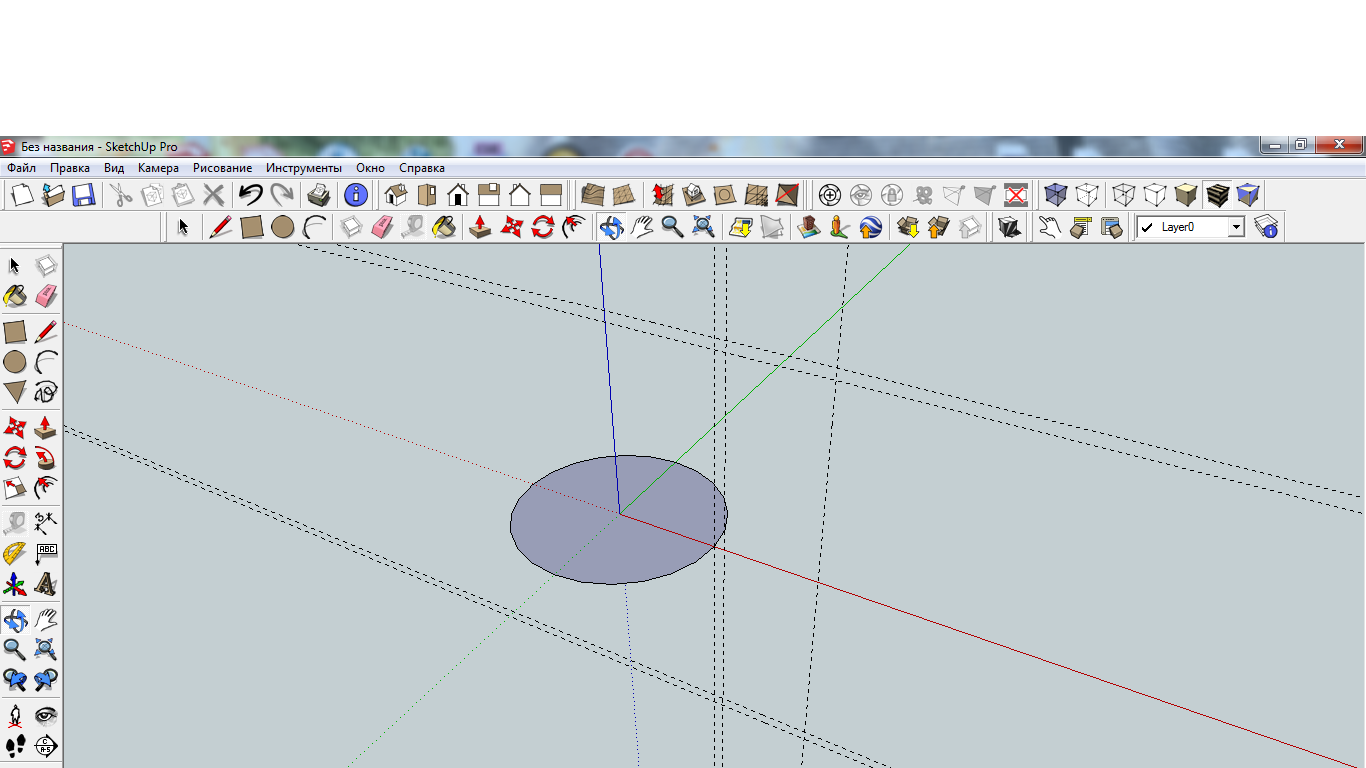The height and width of the screenshot is (768, 1366).
Task: Click the Axes tool
Action: (x=15, y=583)
